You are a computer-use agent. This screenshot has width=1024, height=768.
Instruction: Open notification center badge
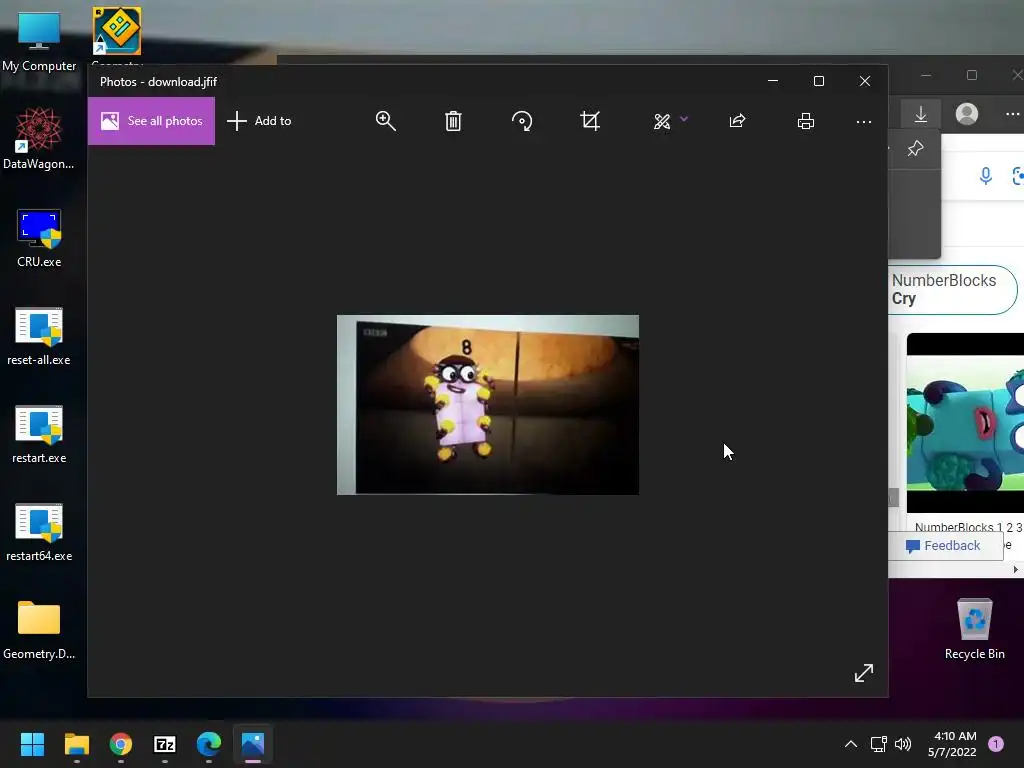(x=996, y=744)
